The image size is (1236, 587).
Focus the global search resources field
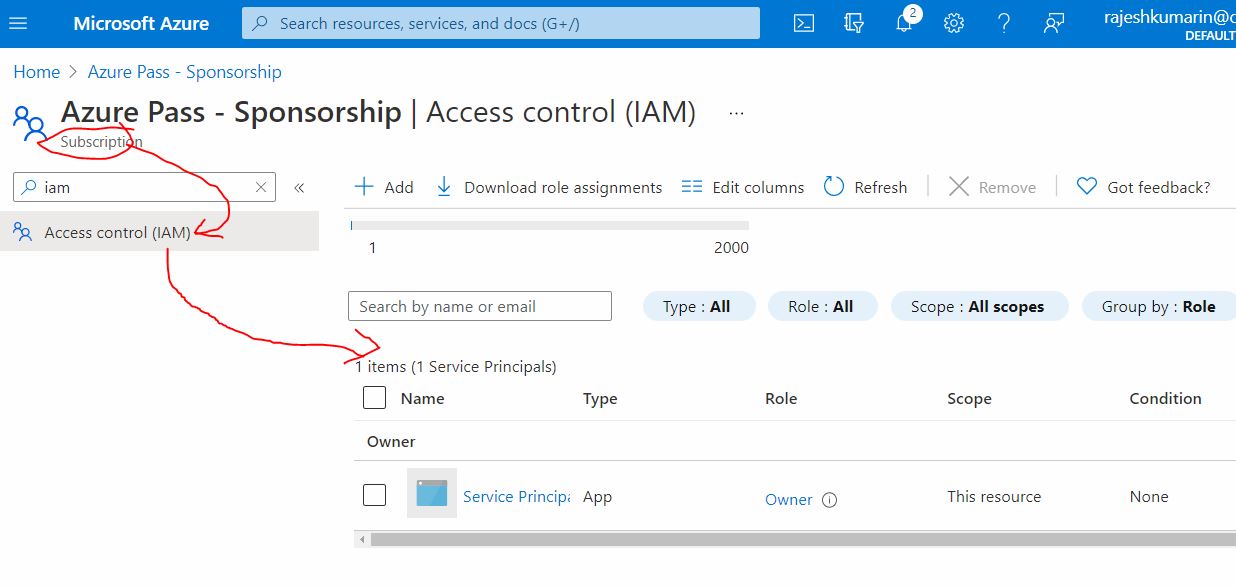pyautogui.click(x=501, y=23)
